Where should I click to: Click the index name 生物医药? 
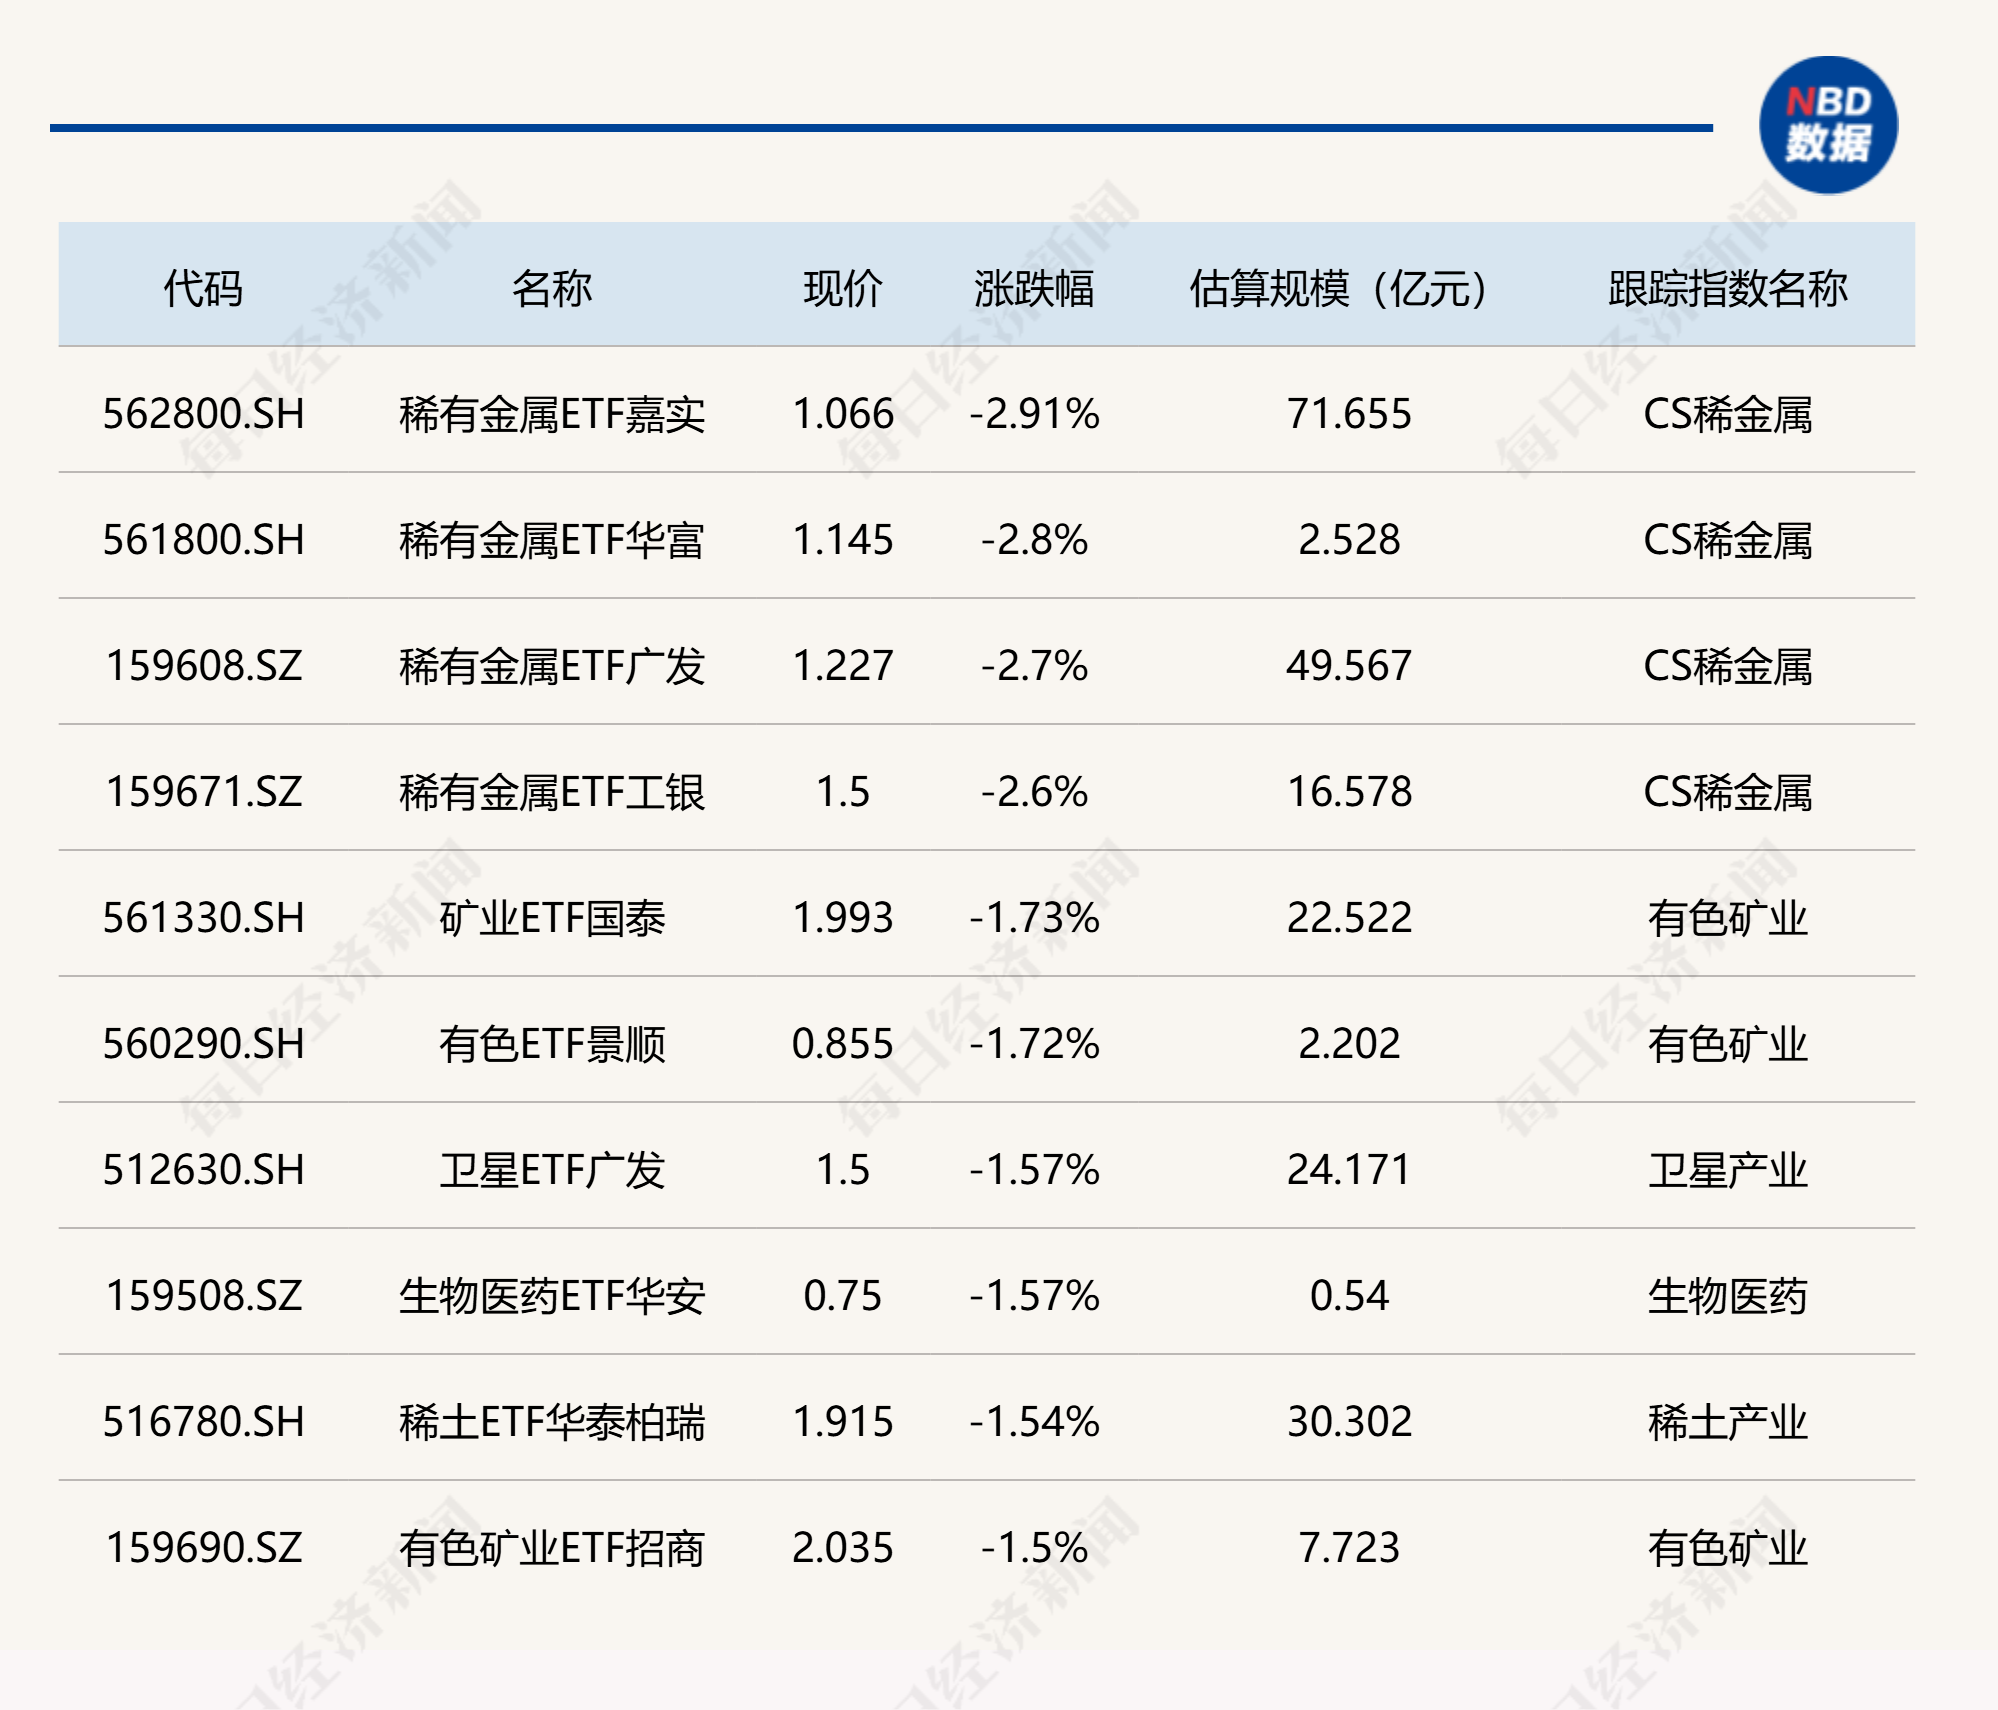(1727, 1296)
